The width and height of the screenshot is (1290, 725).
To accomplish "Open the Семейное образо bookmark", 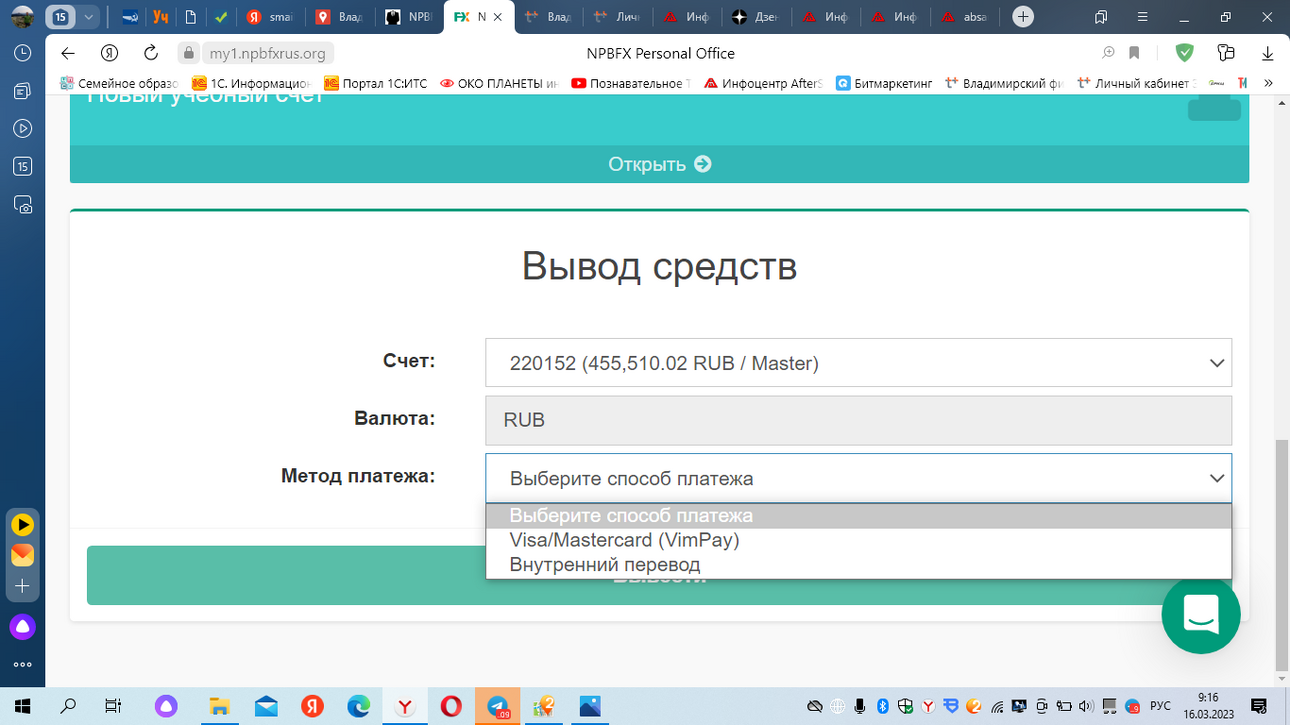I will [119, 84].
